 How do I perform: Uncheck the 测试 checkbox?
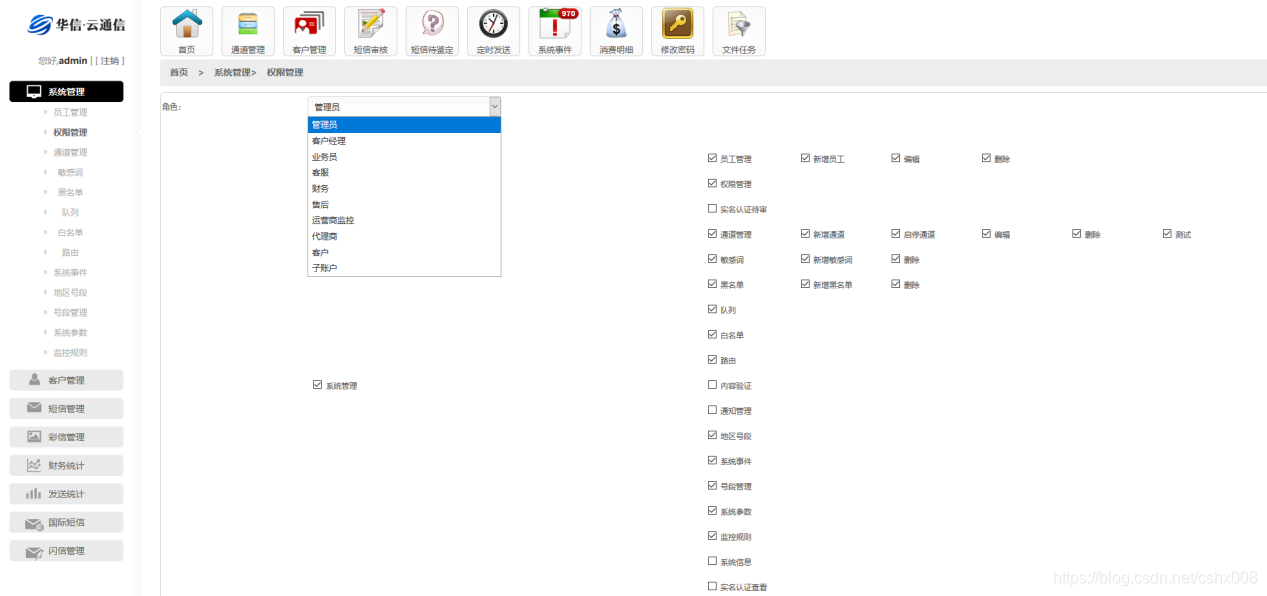1167,234
